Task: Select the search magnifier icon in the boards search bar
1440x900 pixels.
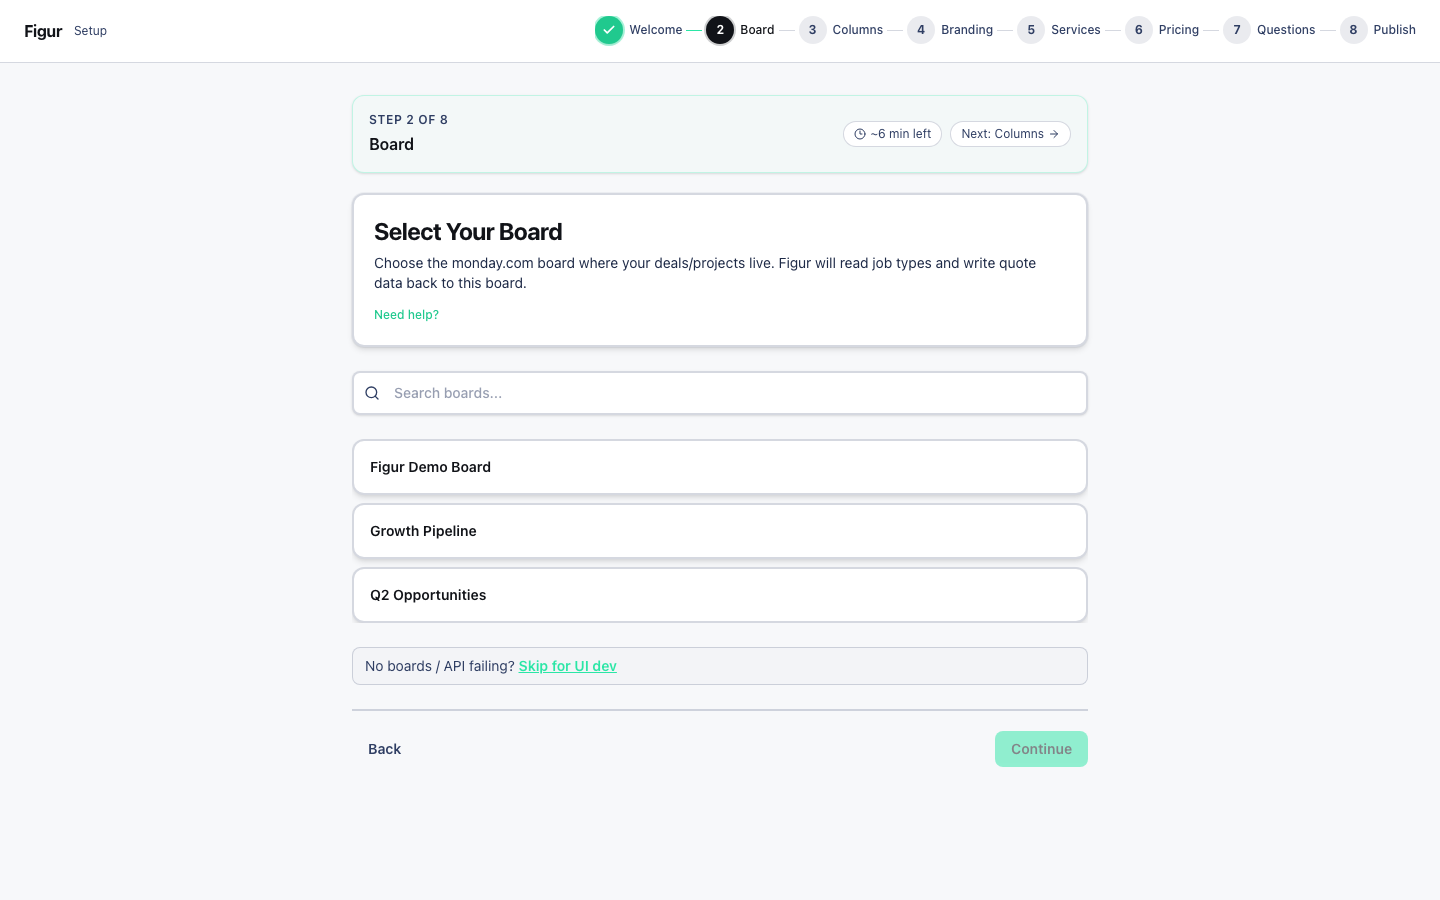Action: (x=372, y=393)
